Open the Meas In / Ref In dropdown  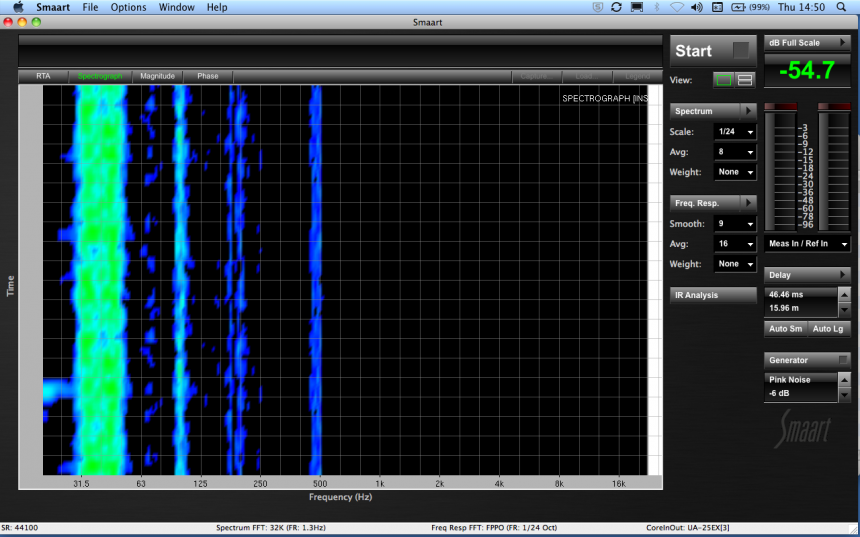pyautogui.click(x=808, y=244)
